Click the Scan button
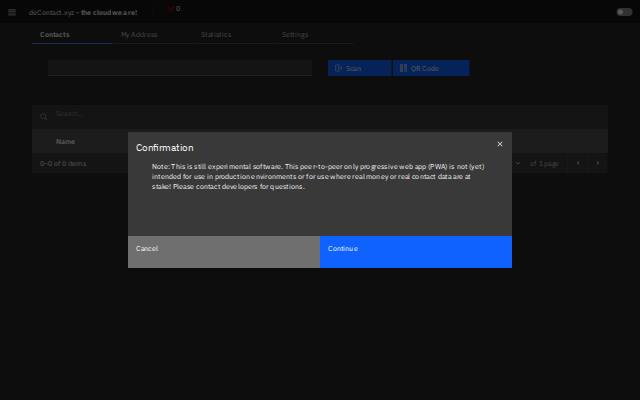The width and height of the screenshot is (640, 400). [x=360, y=68]
